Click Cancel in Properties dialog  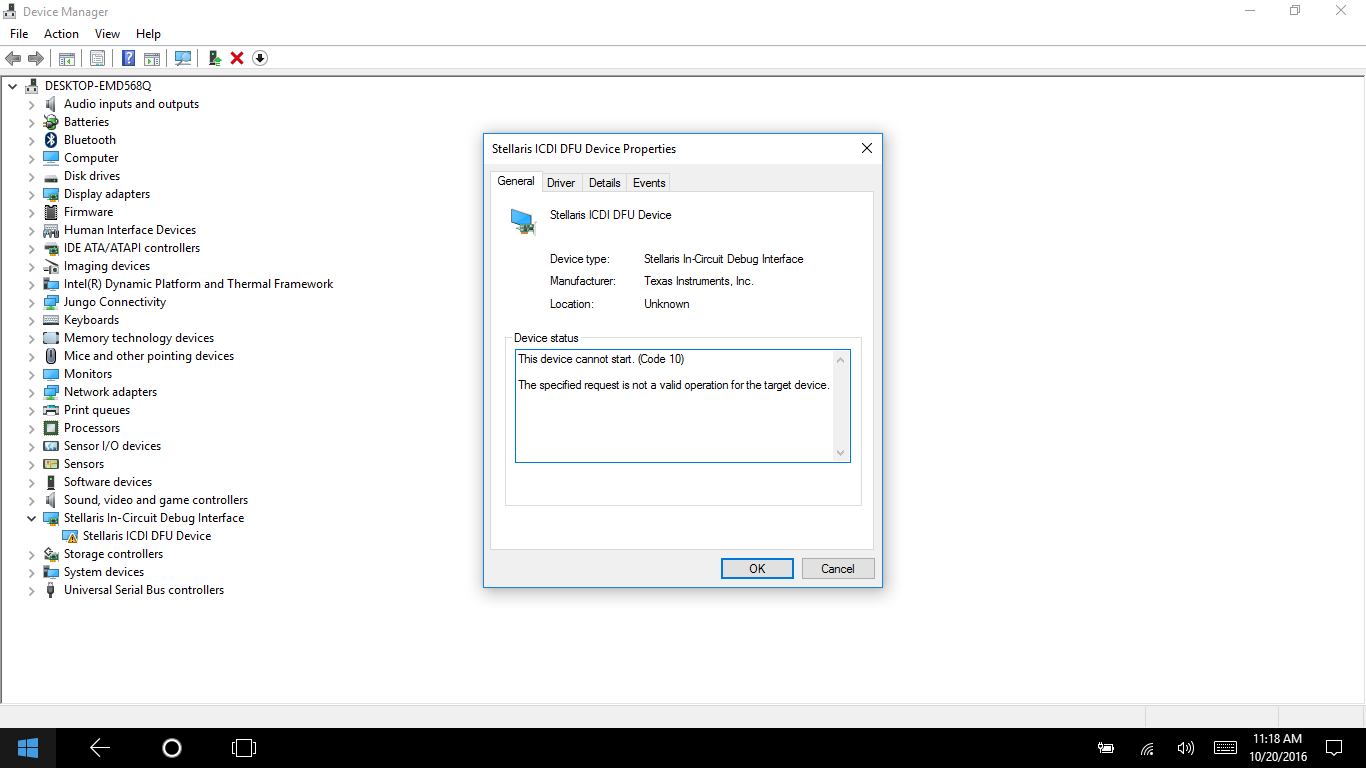point(838,568)
